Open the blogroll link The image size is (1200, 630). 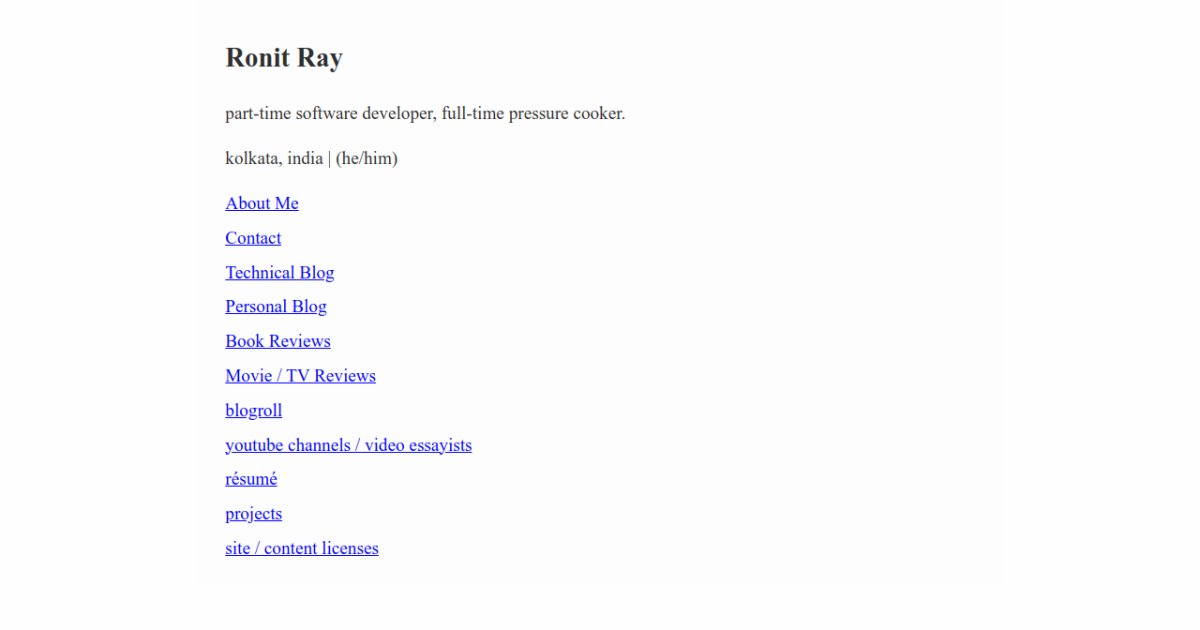[x=253, y=410]
